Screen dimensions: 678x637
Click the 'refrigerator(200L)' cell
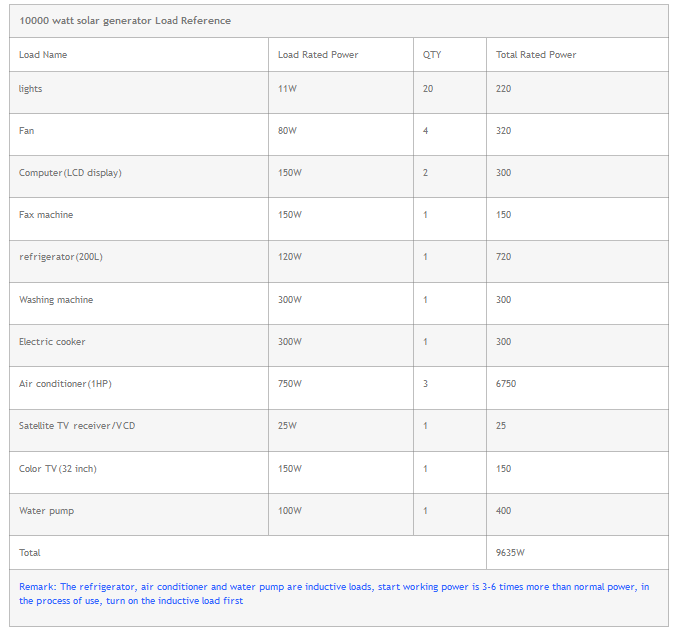pos(61,257)
